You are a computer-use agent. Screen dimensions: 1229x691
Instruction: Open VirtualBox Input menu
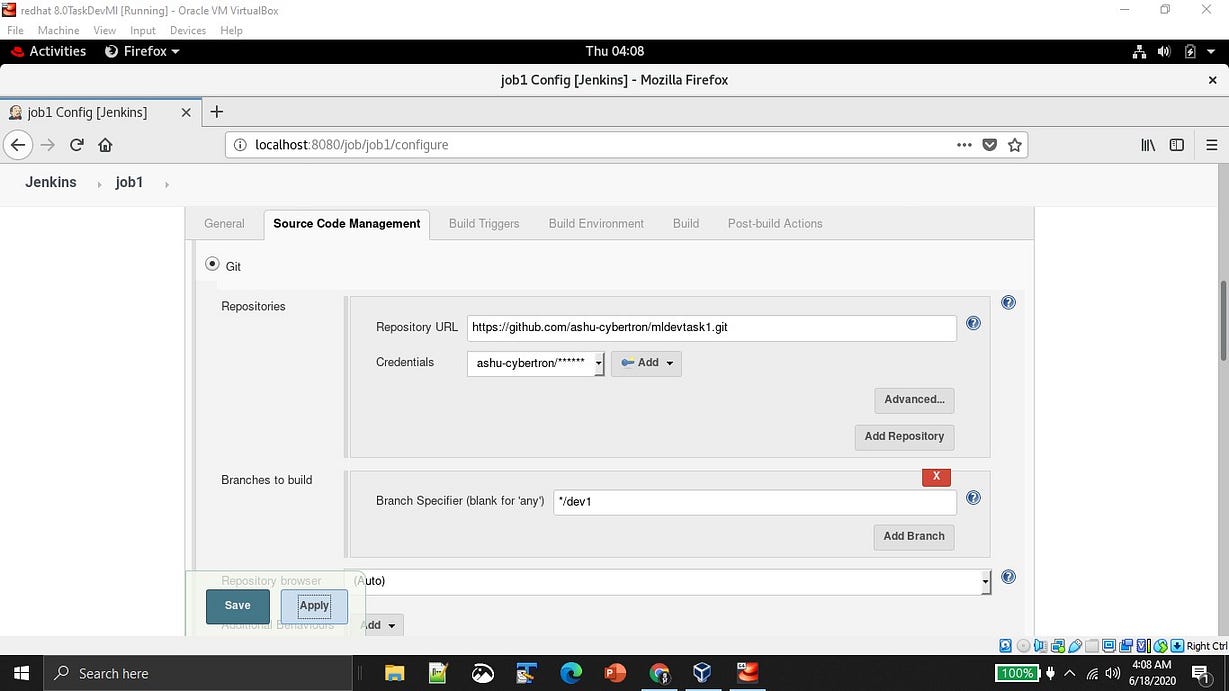pyautogui.click(x=143, y=30)
